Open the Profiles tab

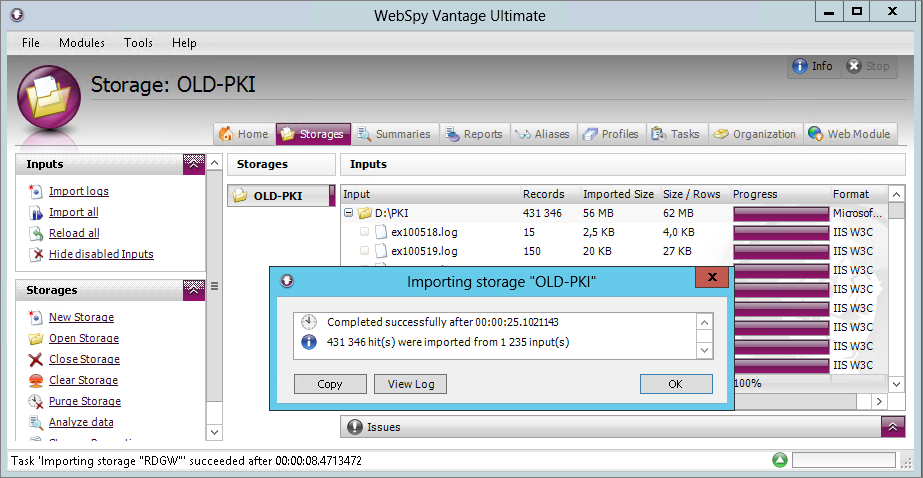611,134
